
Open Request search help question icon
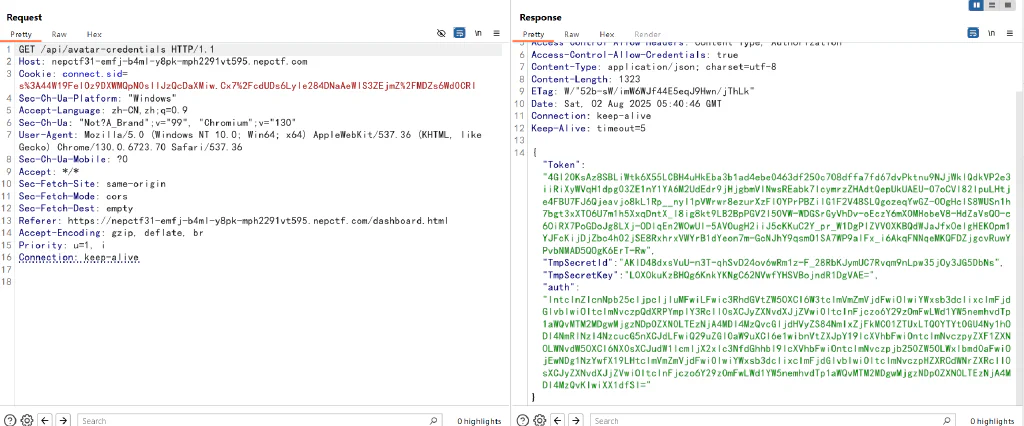[10, 420]
